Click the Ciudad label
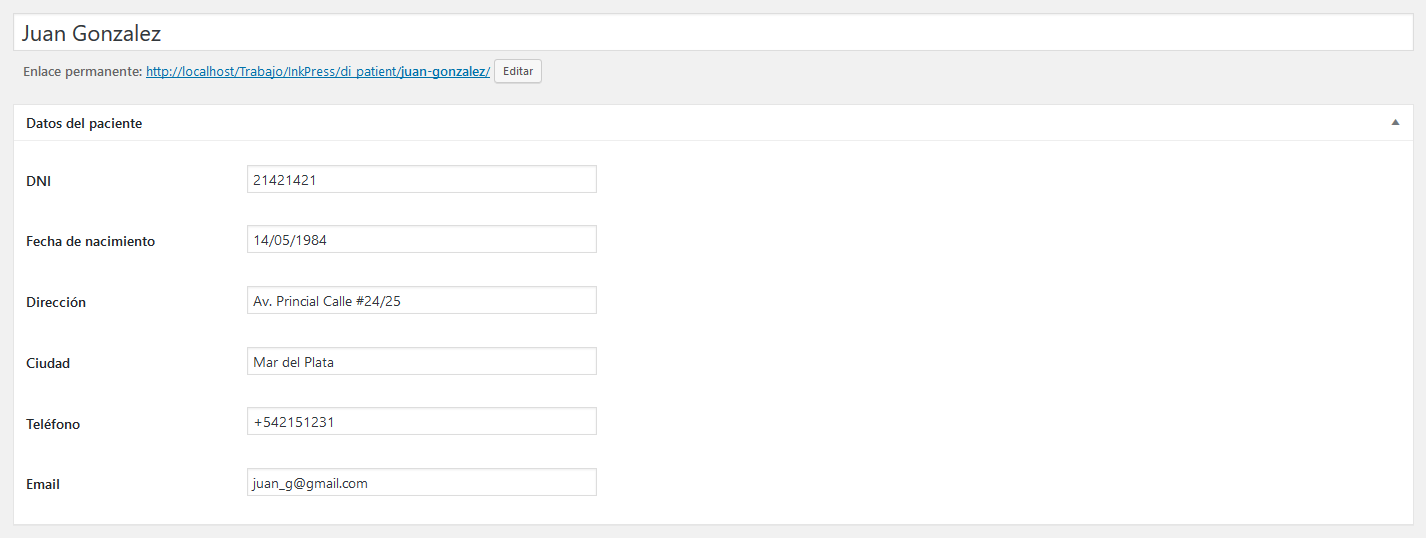Screen dimensions: 1426x538 [48, 363]
